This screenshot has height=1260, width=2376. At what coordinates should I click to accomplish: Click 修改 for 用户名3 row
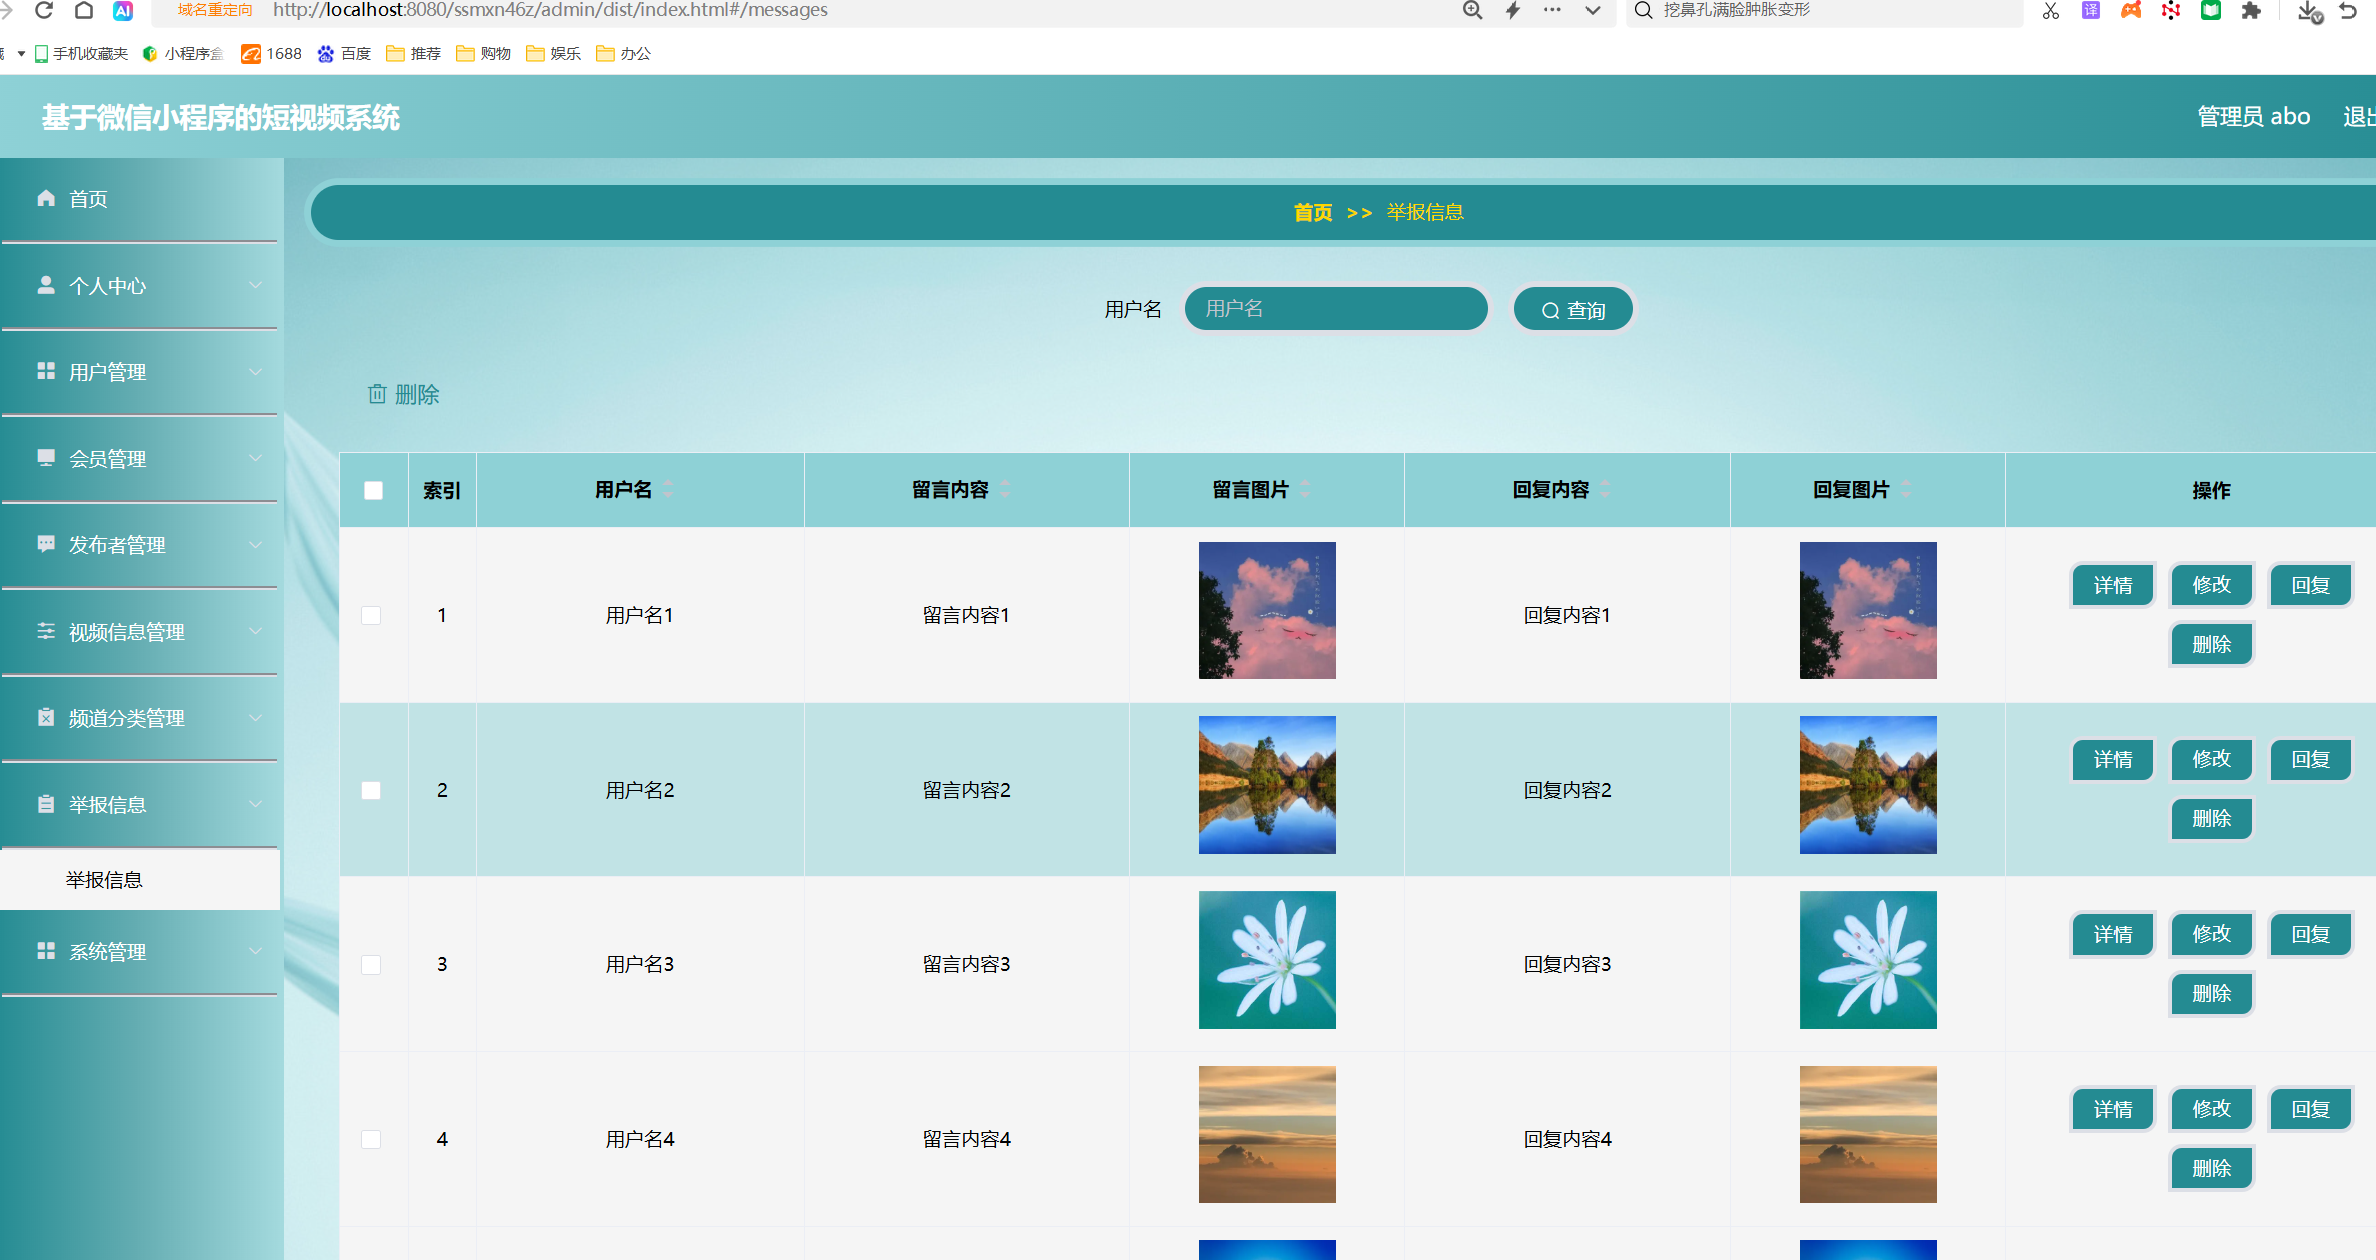2212,934
